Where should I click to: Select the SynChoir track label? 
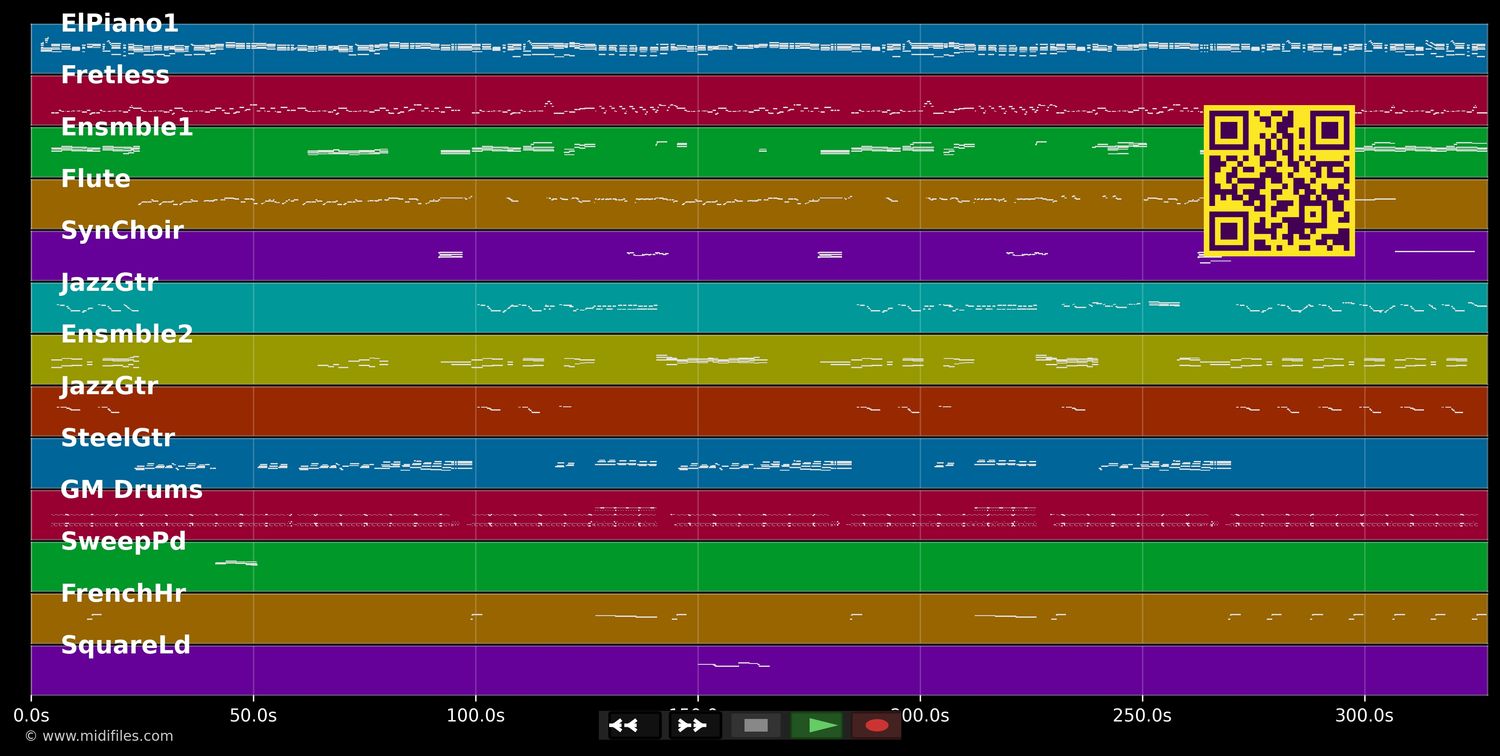[x=122, y=231]
